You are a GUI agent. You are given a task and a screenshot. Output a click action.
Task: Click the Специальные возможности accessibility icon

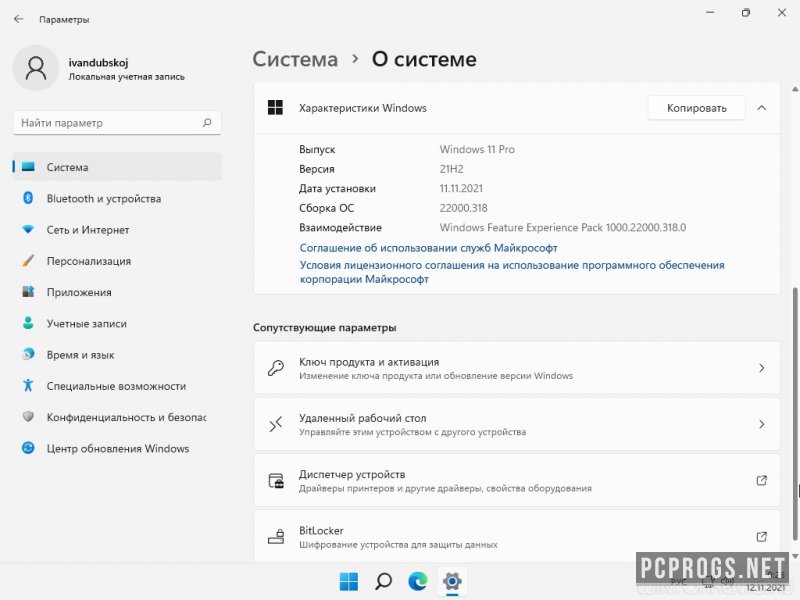coord(29,385)
